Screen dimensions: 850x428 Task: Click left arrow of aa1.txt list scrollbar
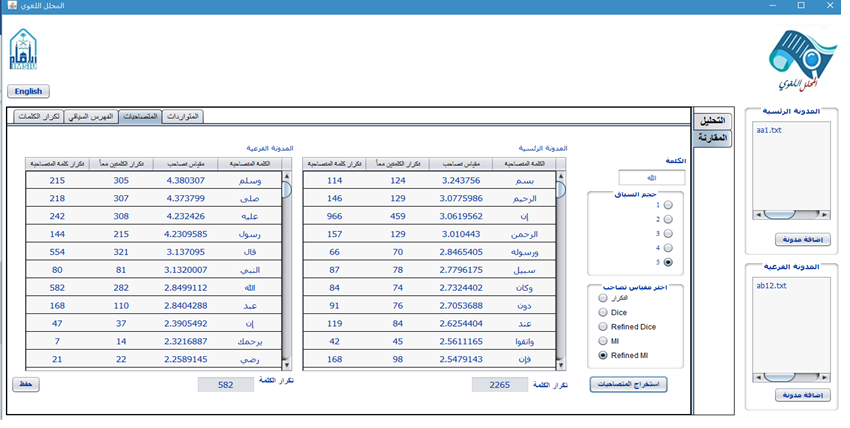pyautogui.click(x=758, y=215)
